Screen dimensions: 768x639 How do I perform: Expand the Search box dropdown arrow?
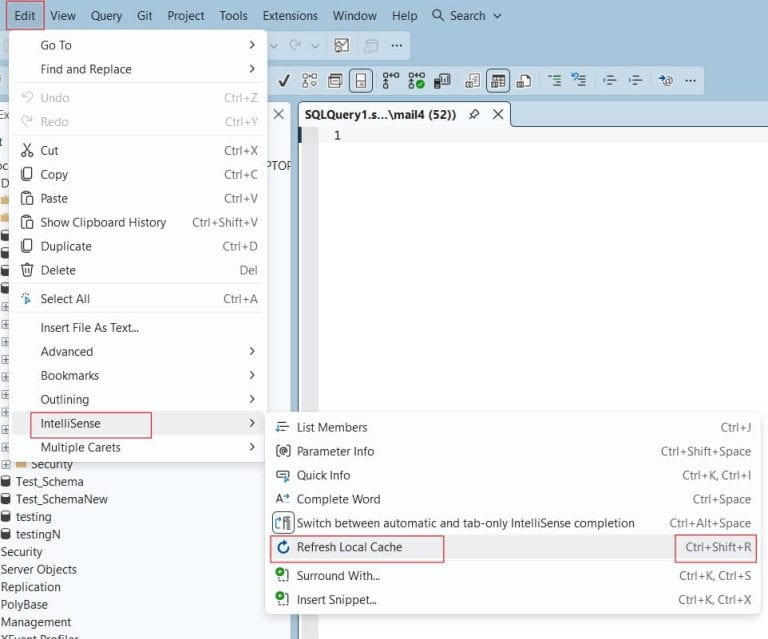coord(497,16)
